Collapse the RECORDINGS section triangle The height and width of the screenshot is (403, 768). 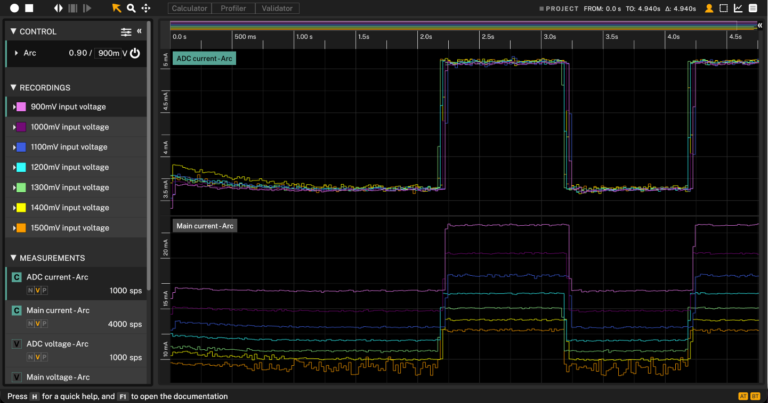13,87
